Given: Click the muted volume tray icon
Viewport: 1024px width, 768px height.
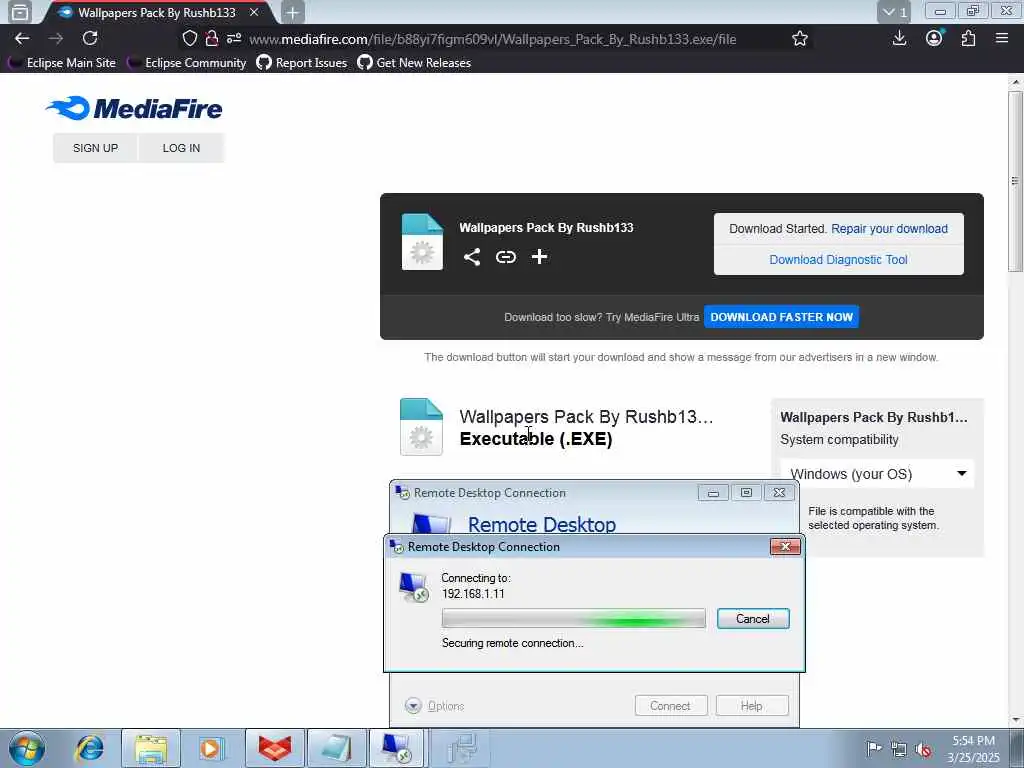Looking at the screenshot, I should [923, 749].
